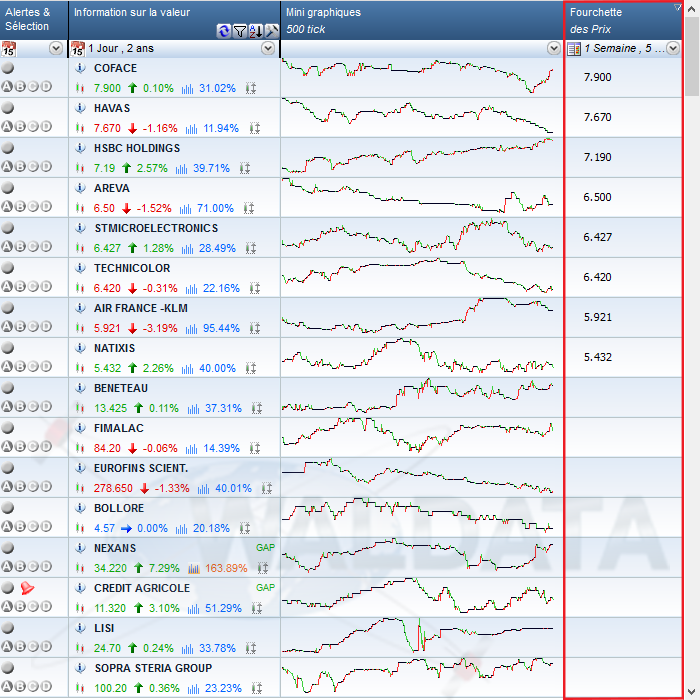Open the CREDIT AGRICOLE stock name

(x=142, y=588)
